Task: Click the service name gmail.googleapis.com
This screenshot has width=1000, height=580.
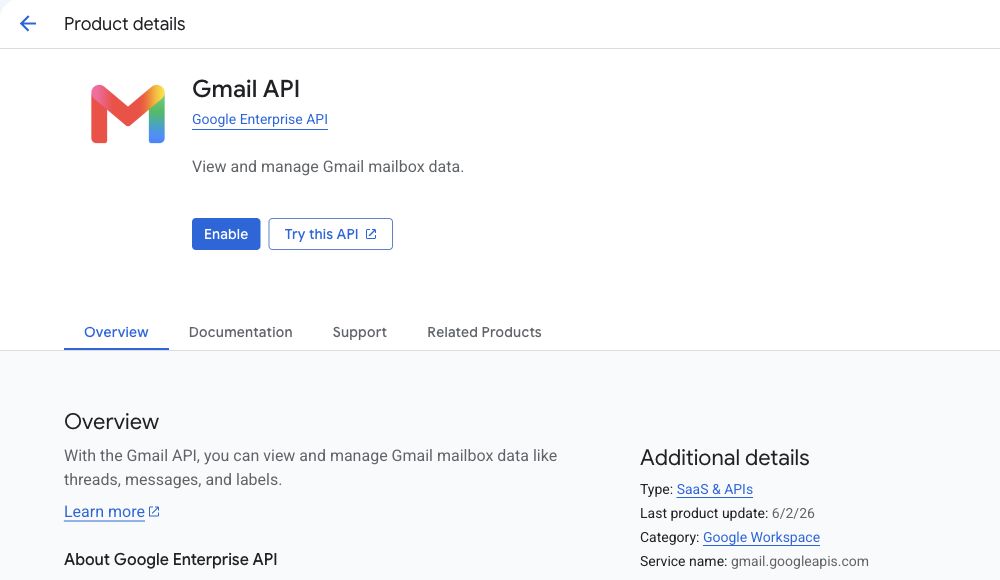Action: pyautogui.click(x=800, y=561)
